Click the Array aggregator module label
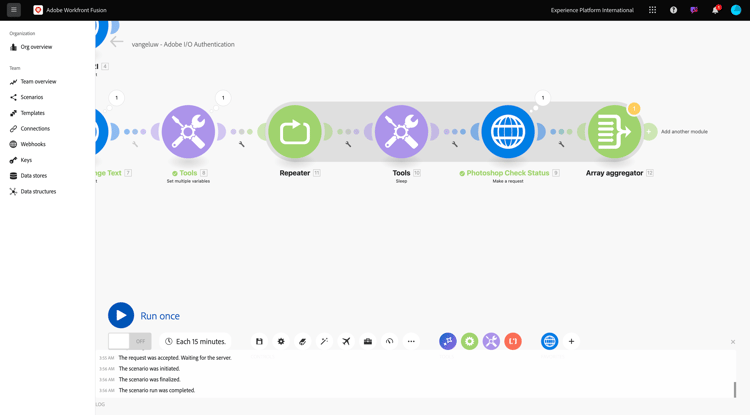Viewport: 750px width, 415px height. 615,173
